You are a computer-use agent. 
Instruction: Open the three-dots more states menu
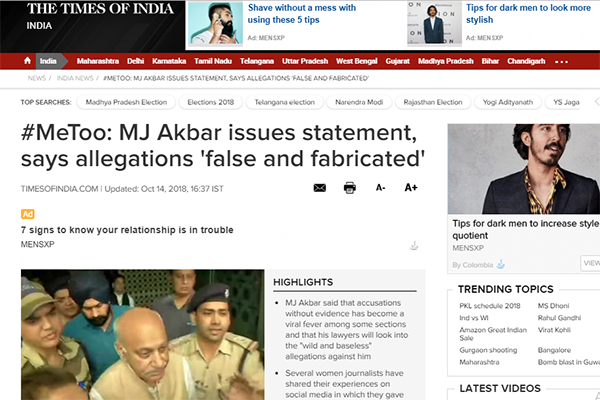point(561,62)
